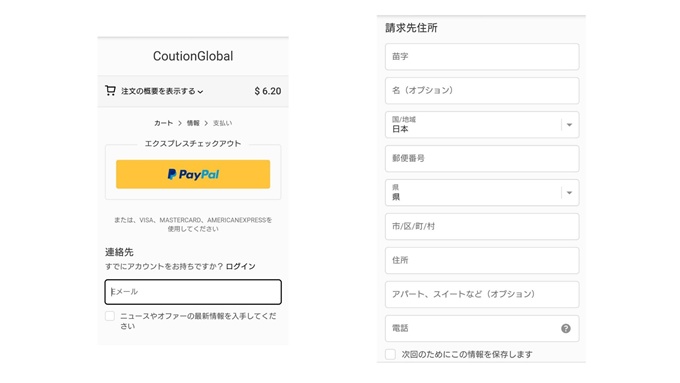The width and height of the screenshot is (680, 383).
Task: Expand the 注文の概要を表示する order summary
Action: point(162,91)
